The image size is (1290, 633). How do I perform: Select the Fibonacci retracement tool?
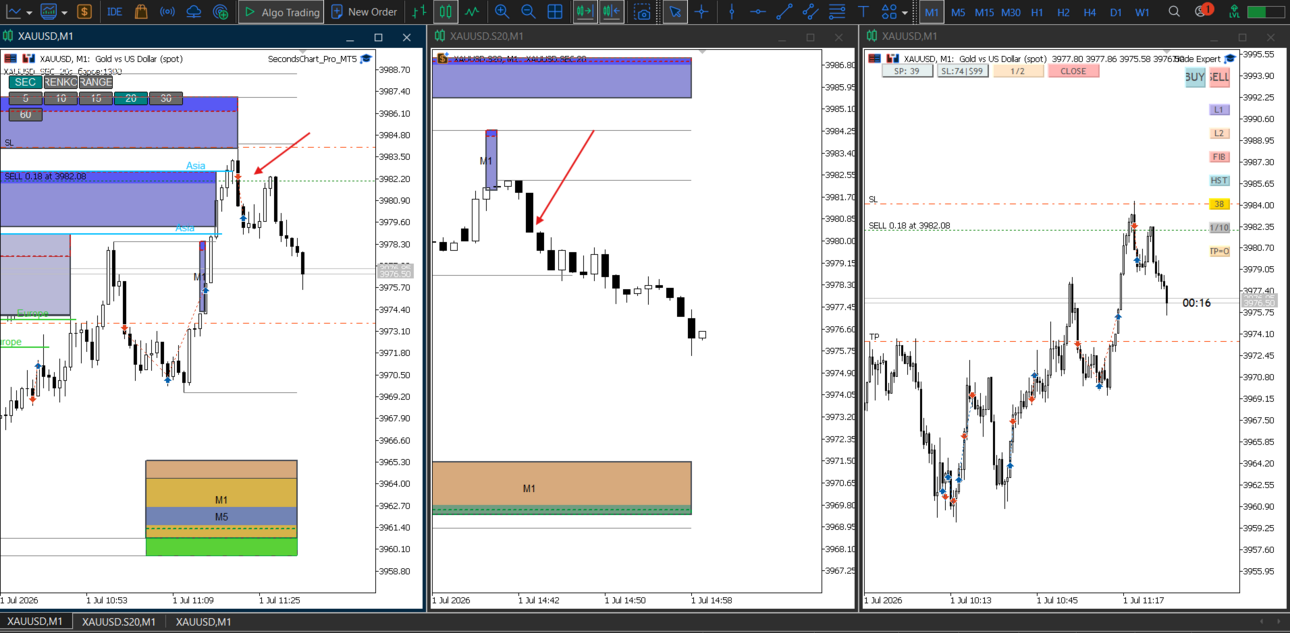pyautogui.click(x=836, y=12)
